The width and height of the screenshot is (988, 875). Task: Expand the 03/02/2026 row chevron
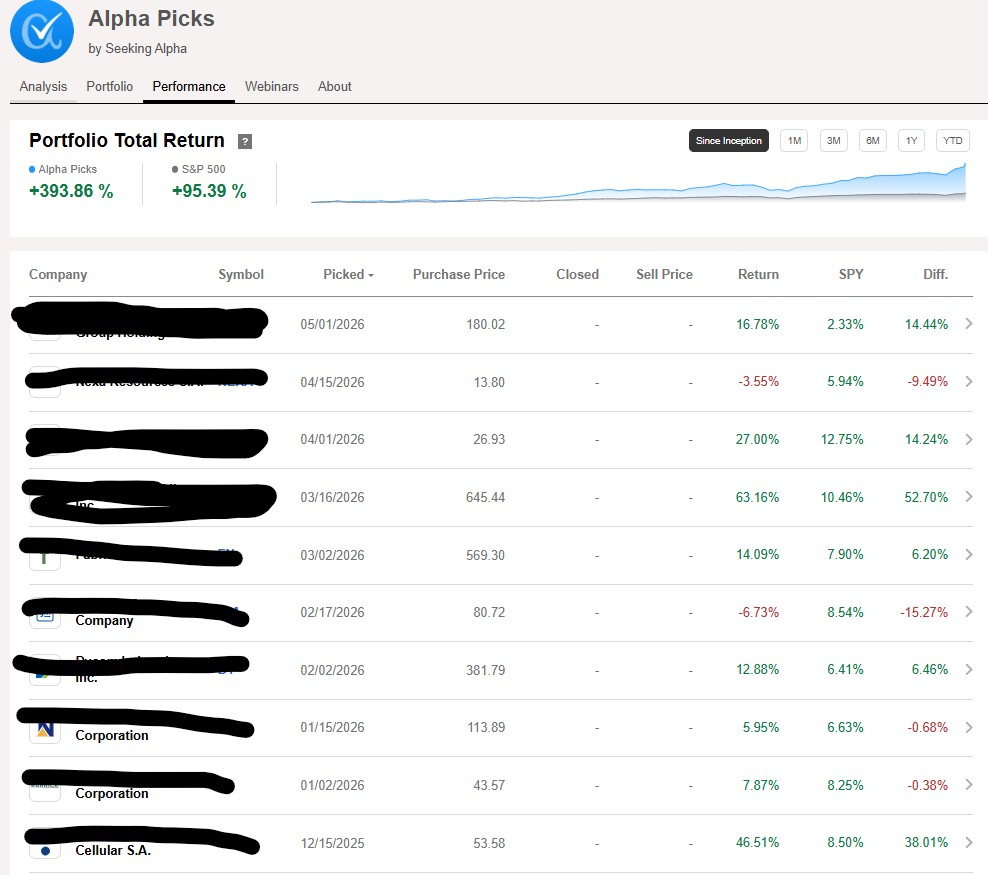click(968, 554)
